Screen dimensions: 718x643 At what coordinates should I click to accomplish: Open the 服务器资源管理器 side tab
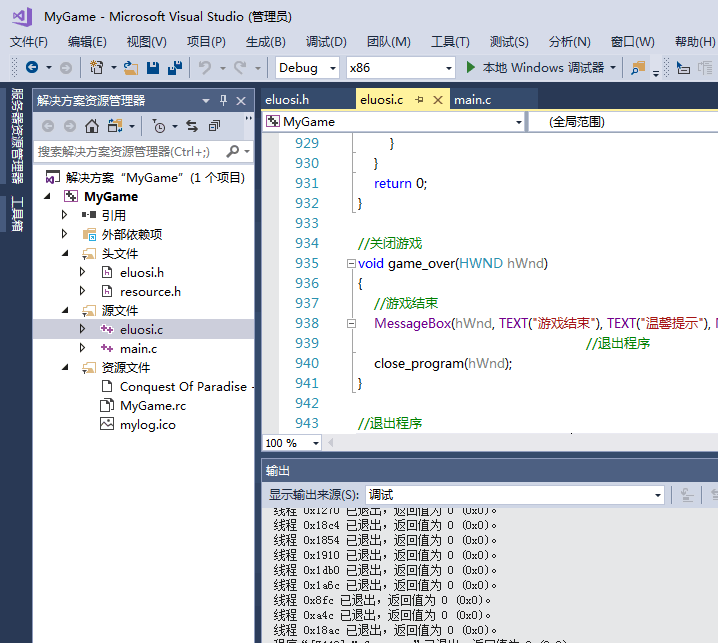[x=17, y=136]
